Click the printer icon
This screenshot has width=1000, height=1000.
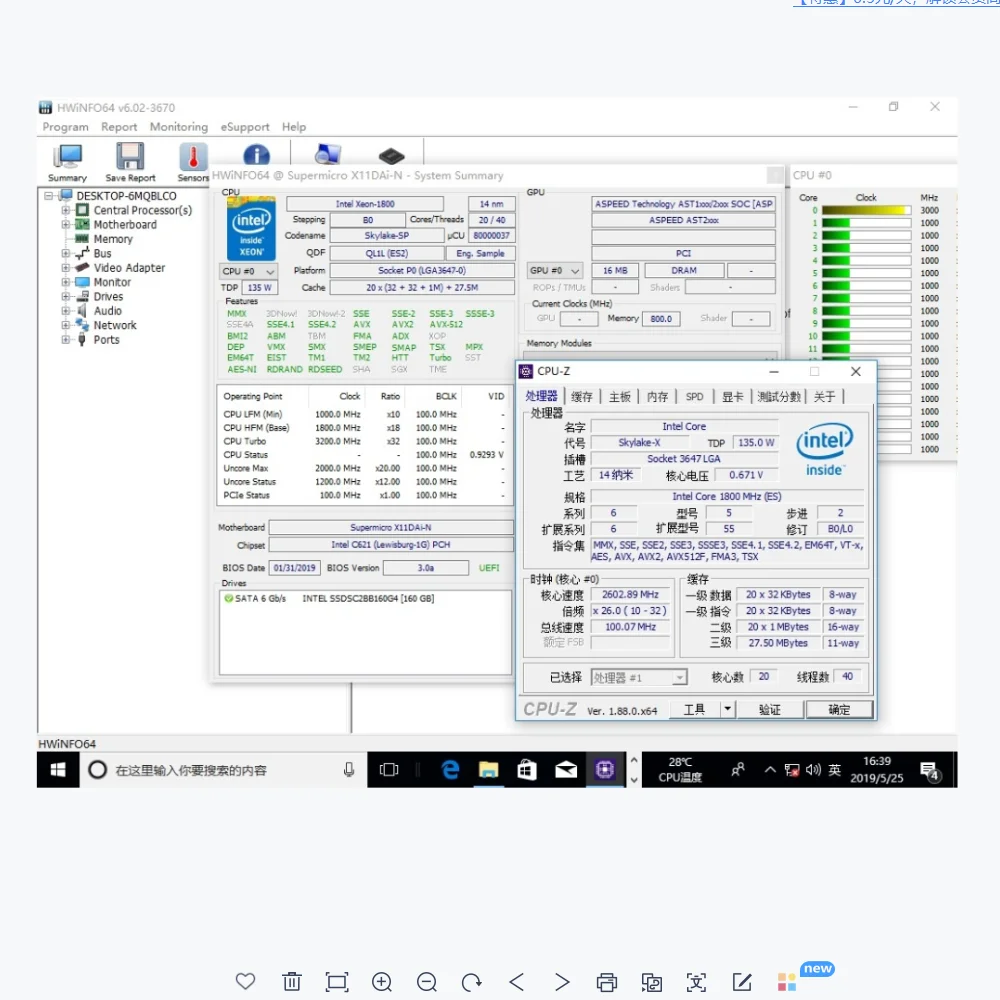tap(607, 982)
